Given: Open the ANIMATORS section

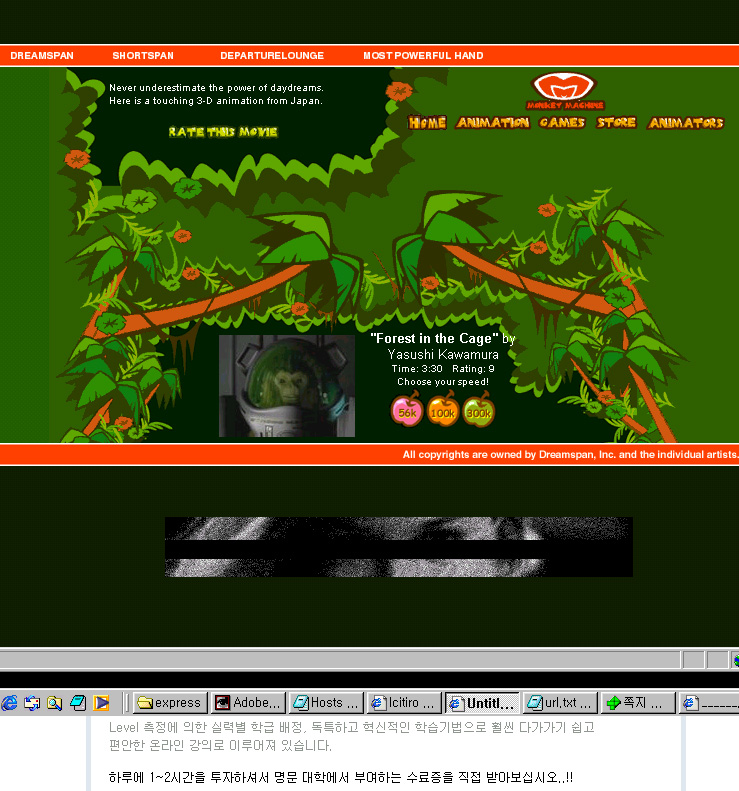Looking at the screenshot, I should tap(686, 123).
